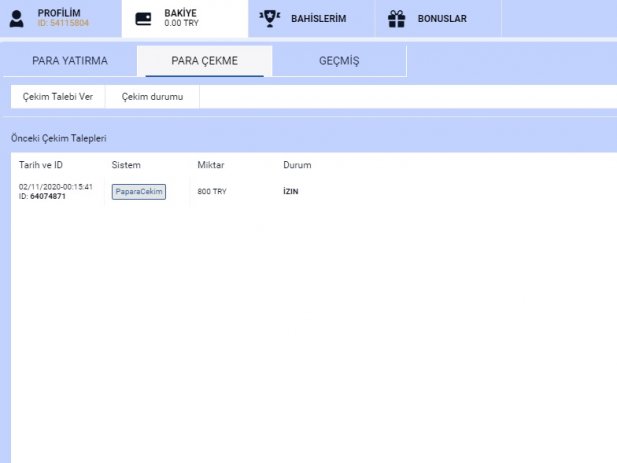Switch to the PARA YATIRMA tab
Image resolution: width=617 pixels, height=463 pixels.
70,61
